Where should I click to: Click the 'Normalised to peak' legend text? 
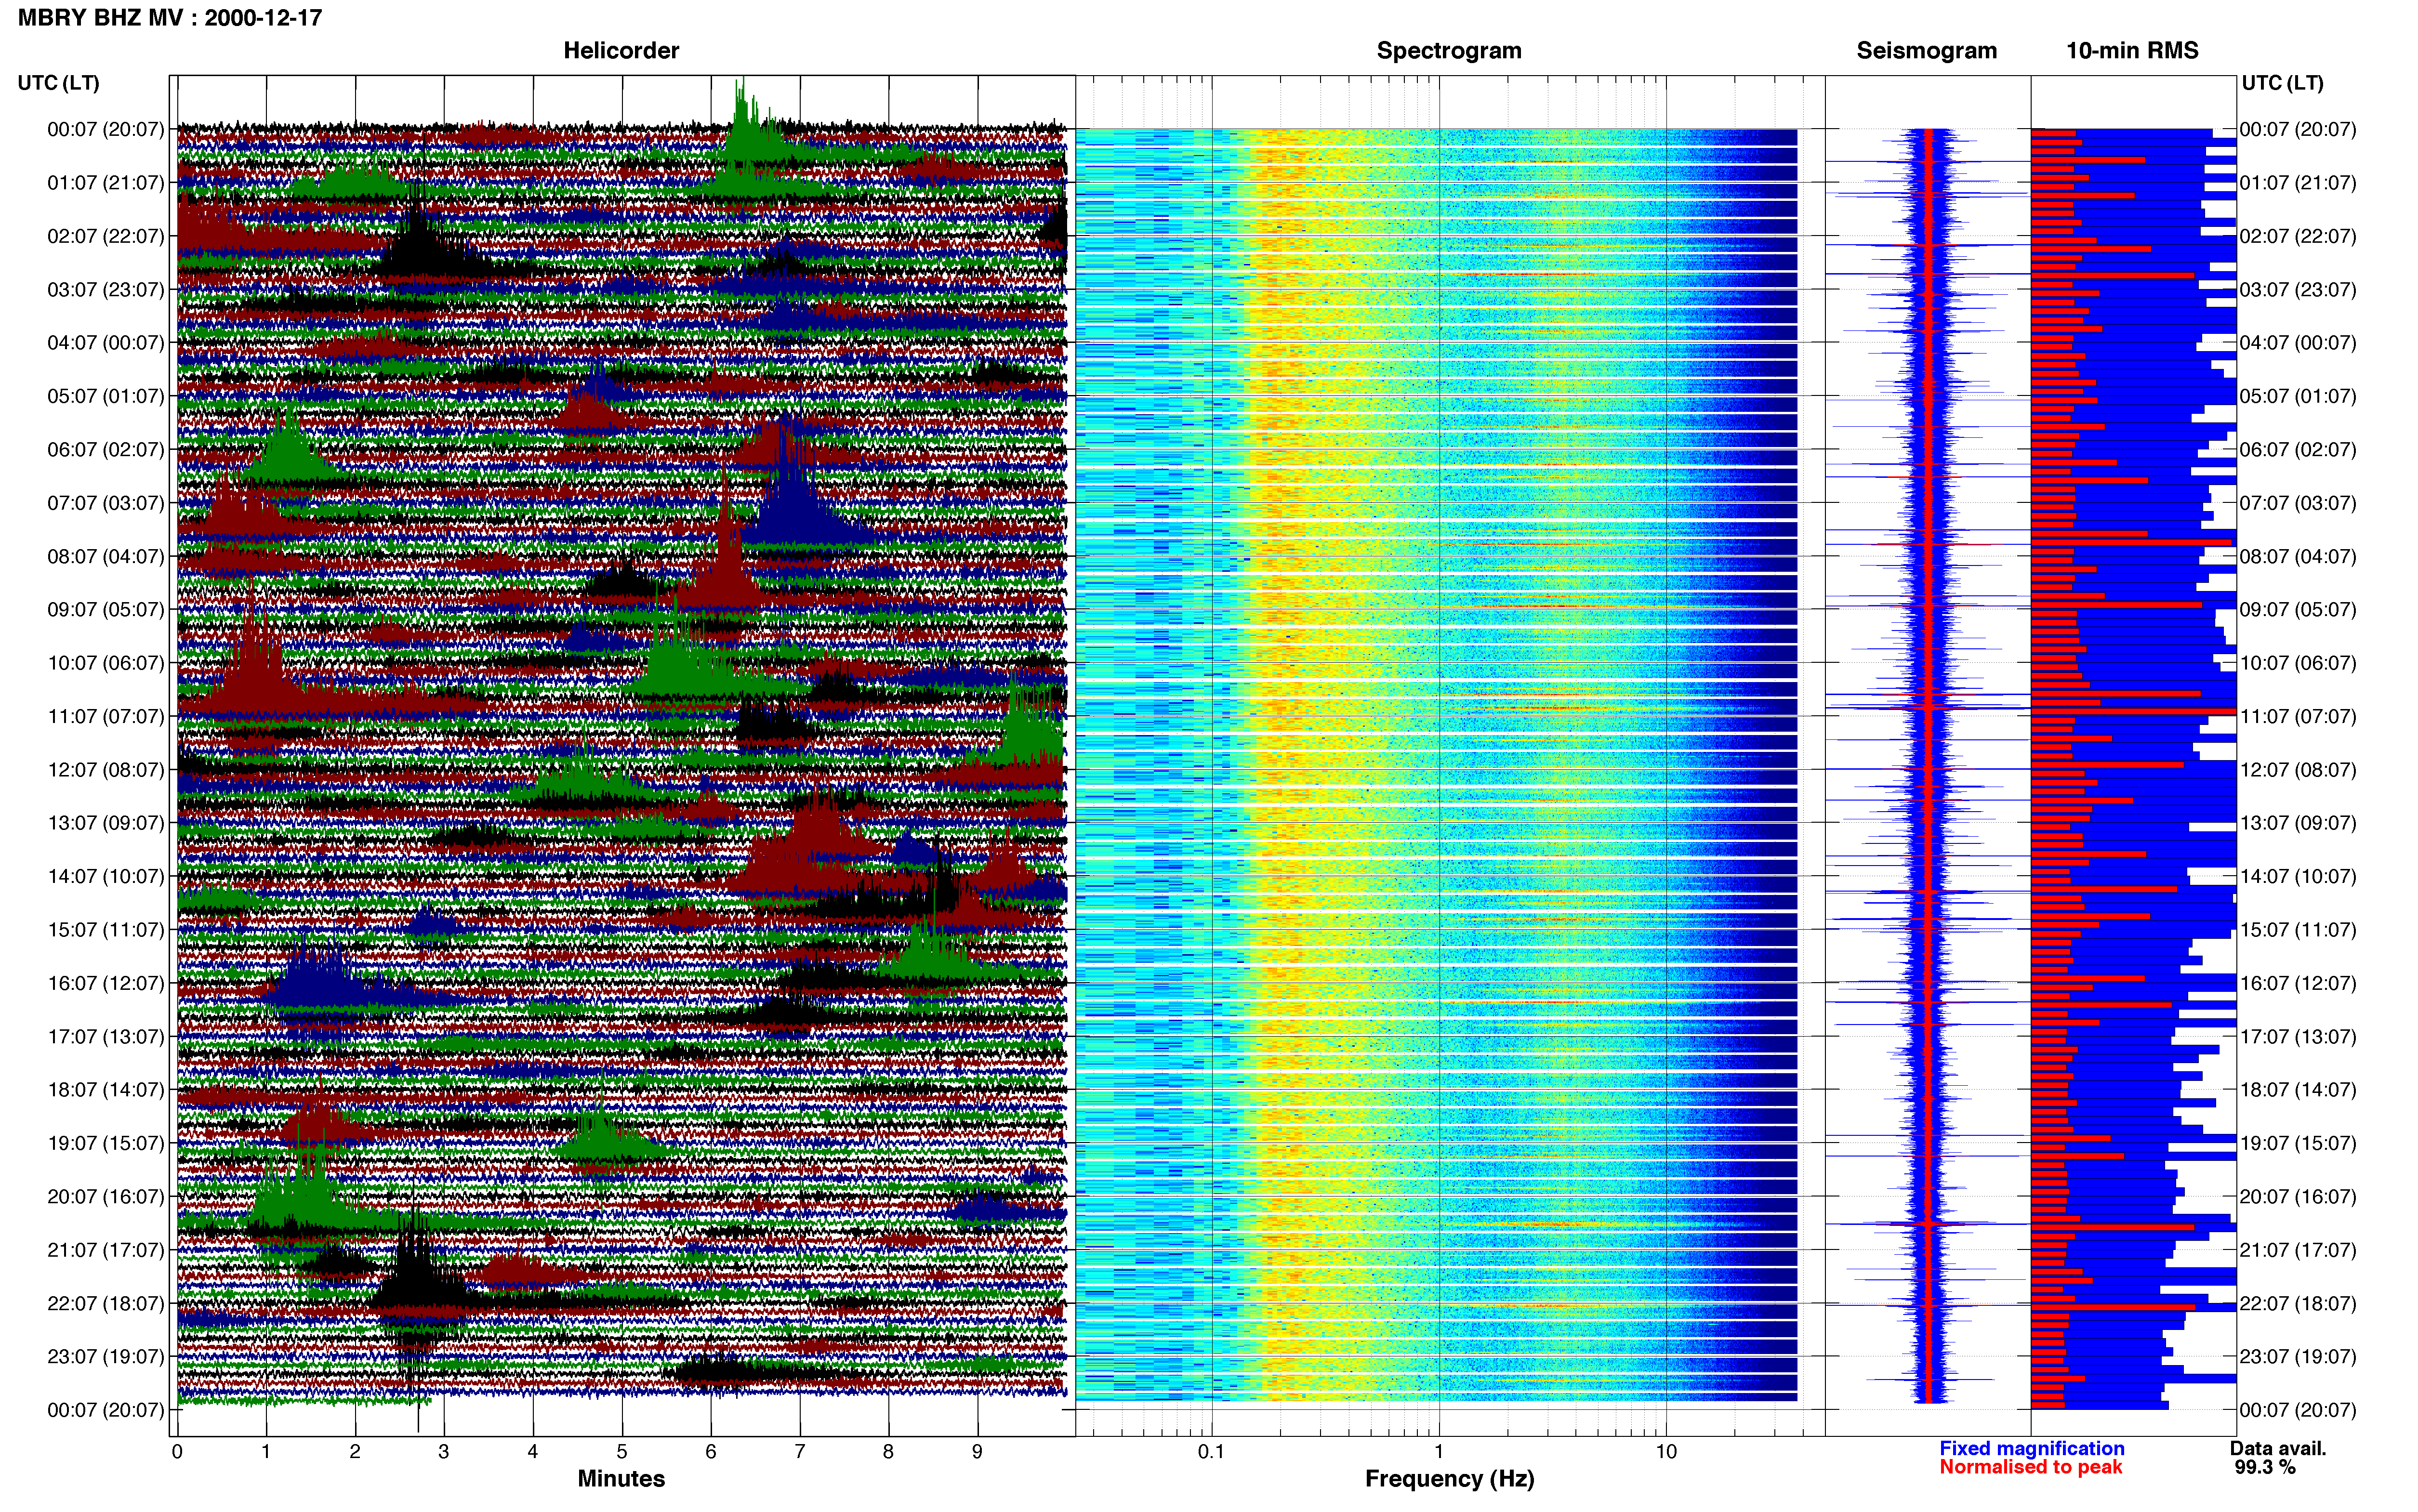tap(2031, 1468)
